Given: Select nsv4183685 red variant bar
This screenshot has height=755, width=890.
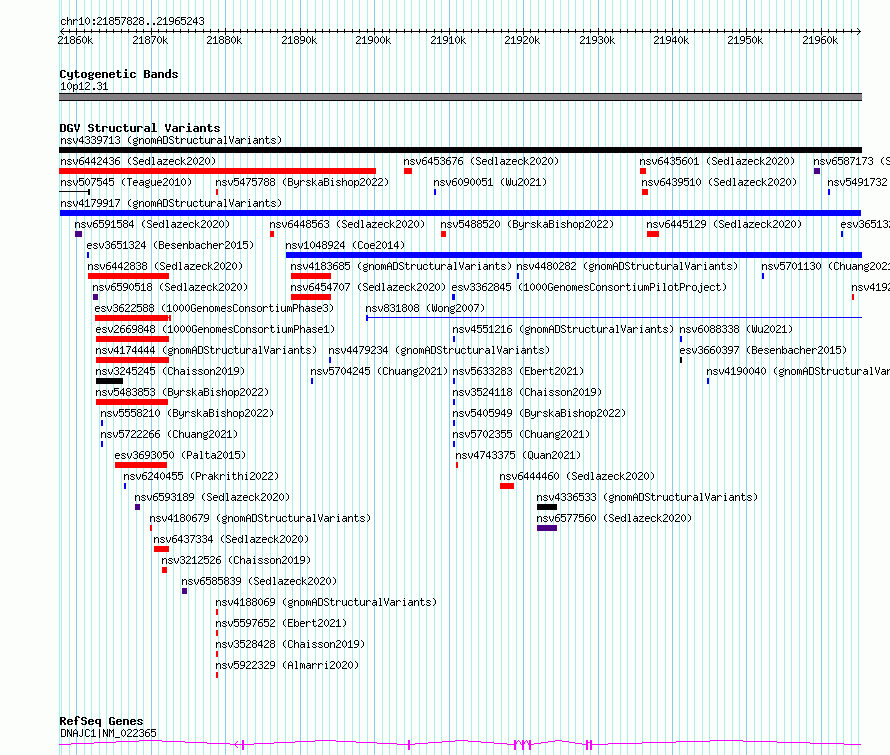Looking at the screenshot, I should [310, 276].
